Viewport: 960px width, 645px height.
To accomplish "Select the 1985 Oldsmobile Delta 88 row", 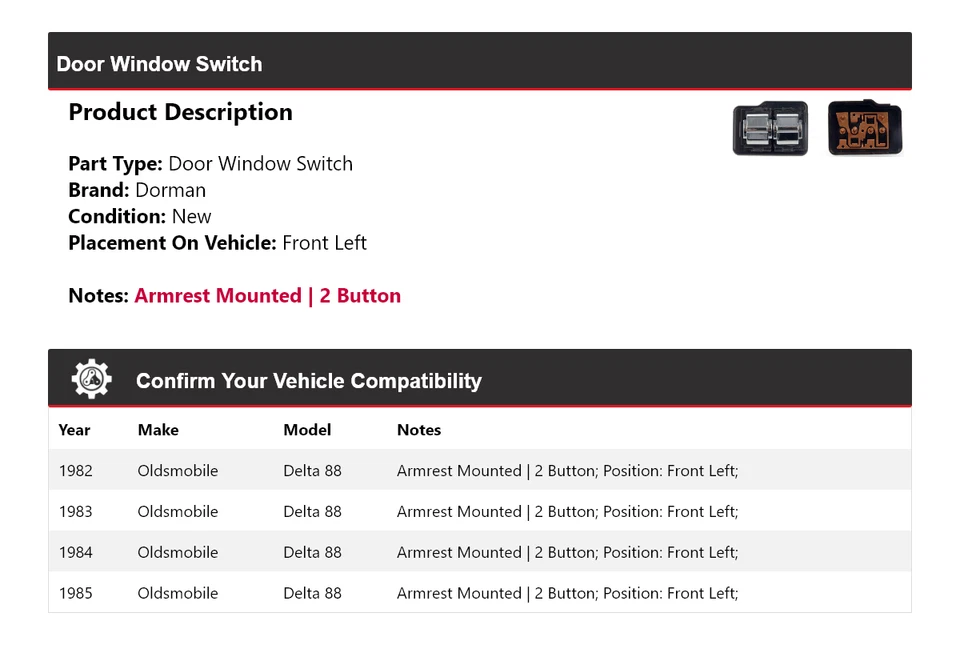I will coord(479,593).
